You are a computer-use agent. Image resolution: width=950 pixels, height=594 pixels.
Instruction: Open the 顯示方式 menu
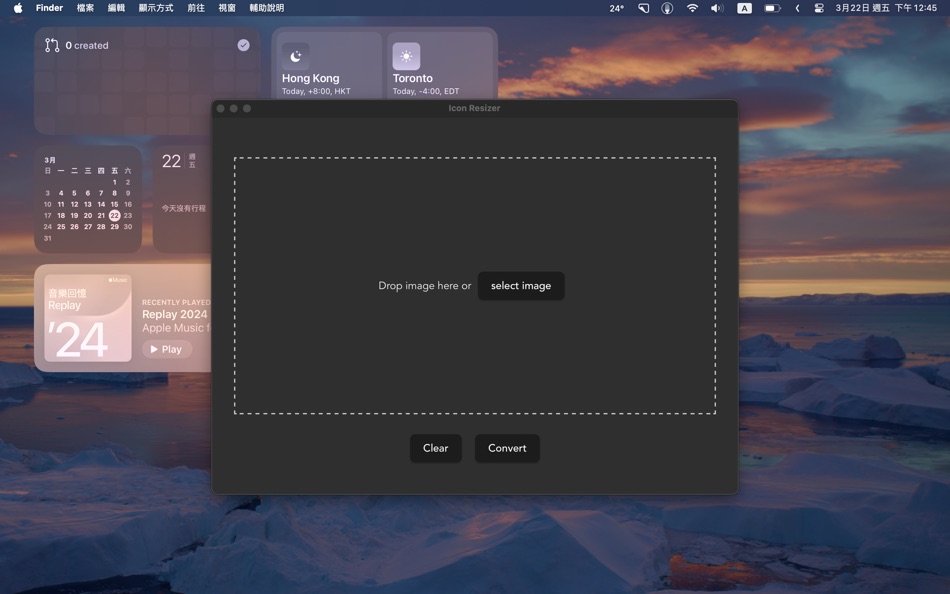click(156, 8)
